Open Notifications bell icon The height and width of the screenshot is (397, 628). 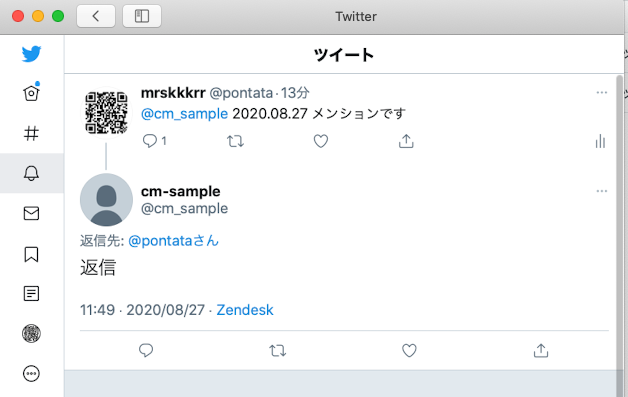point(31,173)
